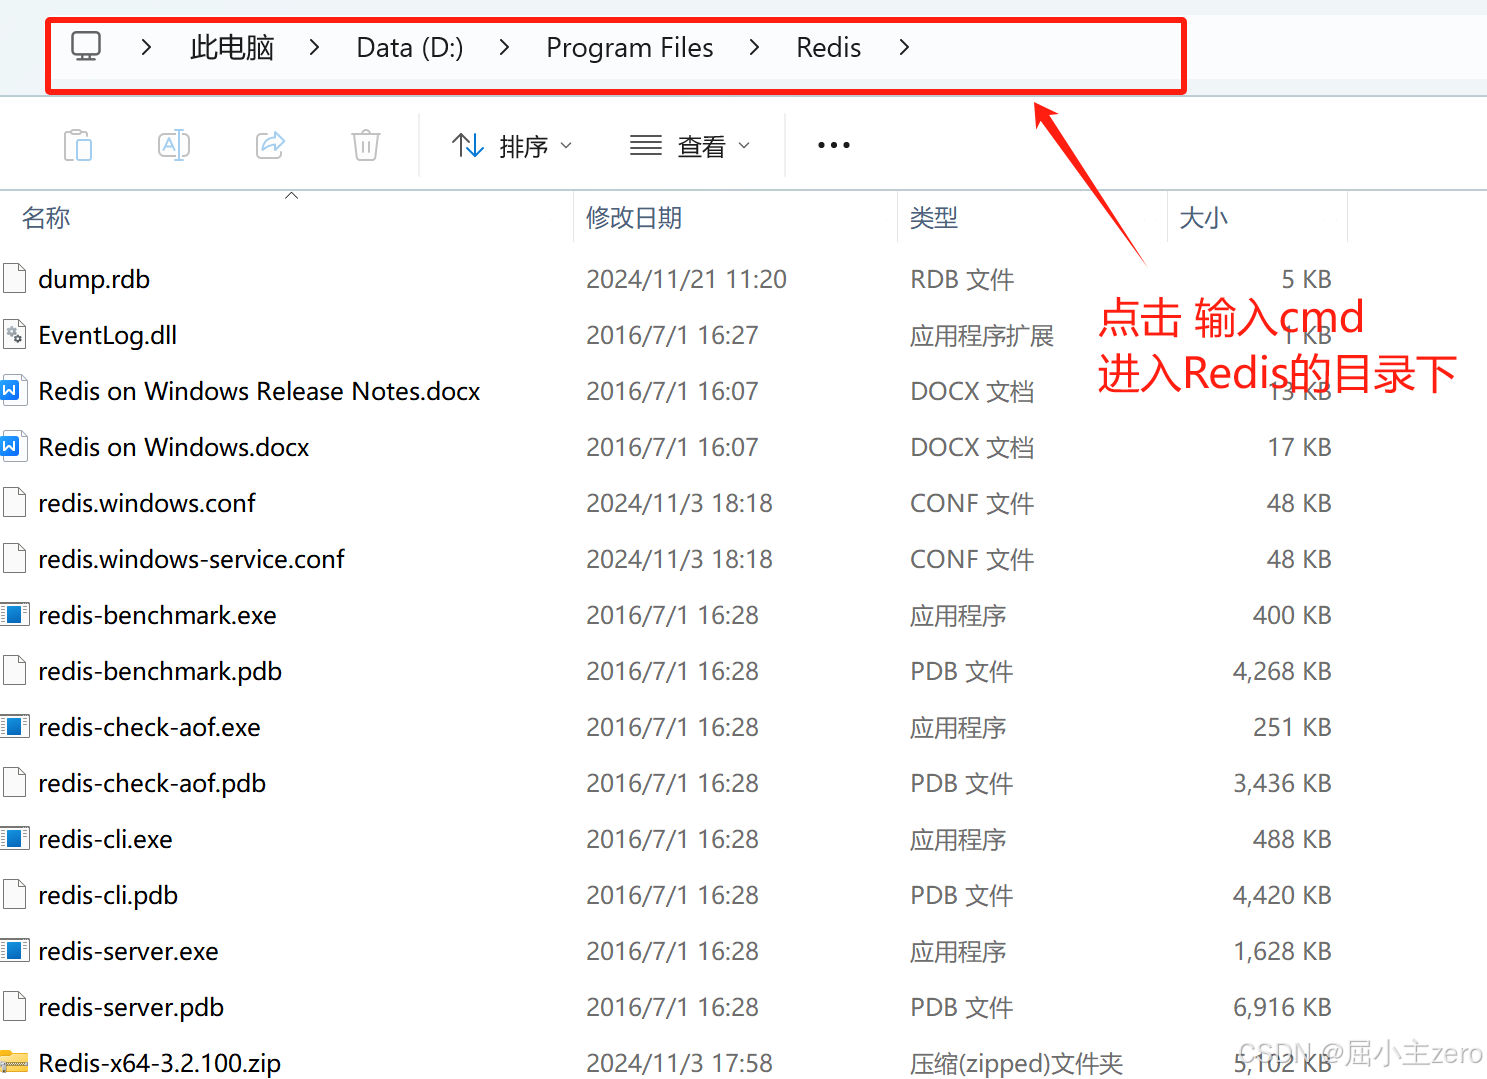Select file name redis.windows-service.conf
1487x1079 pixels.
point(191,559)
